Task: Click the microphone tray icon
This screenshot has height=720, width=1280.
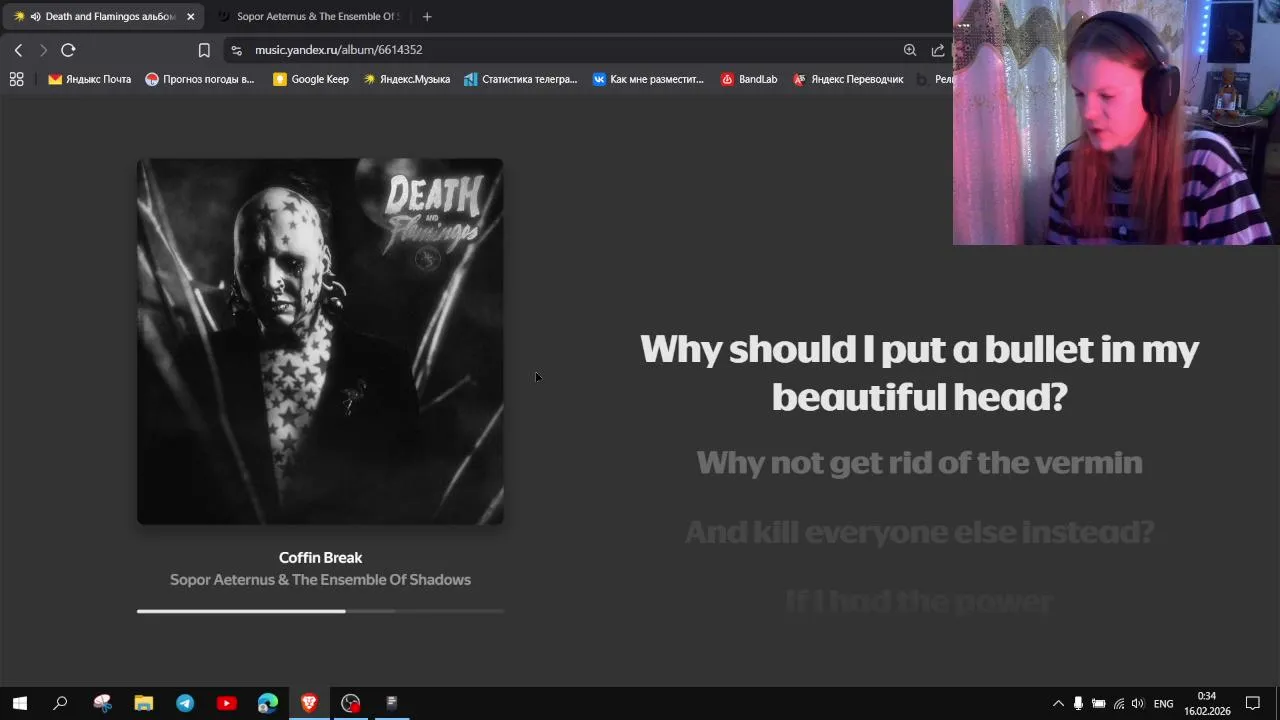Action: click(x=1078, y=704)
